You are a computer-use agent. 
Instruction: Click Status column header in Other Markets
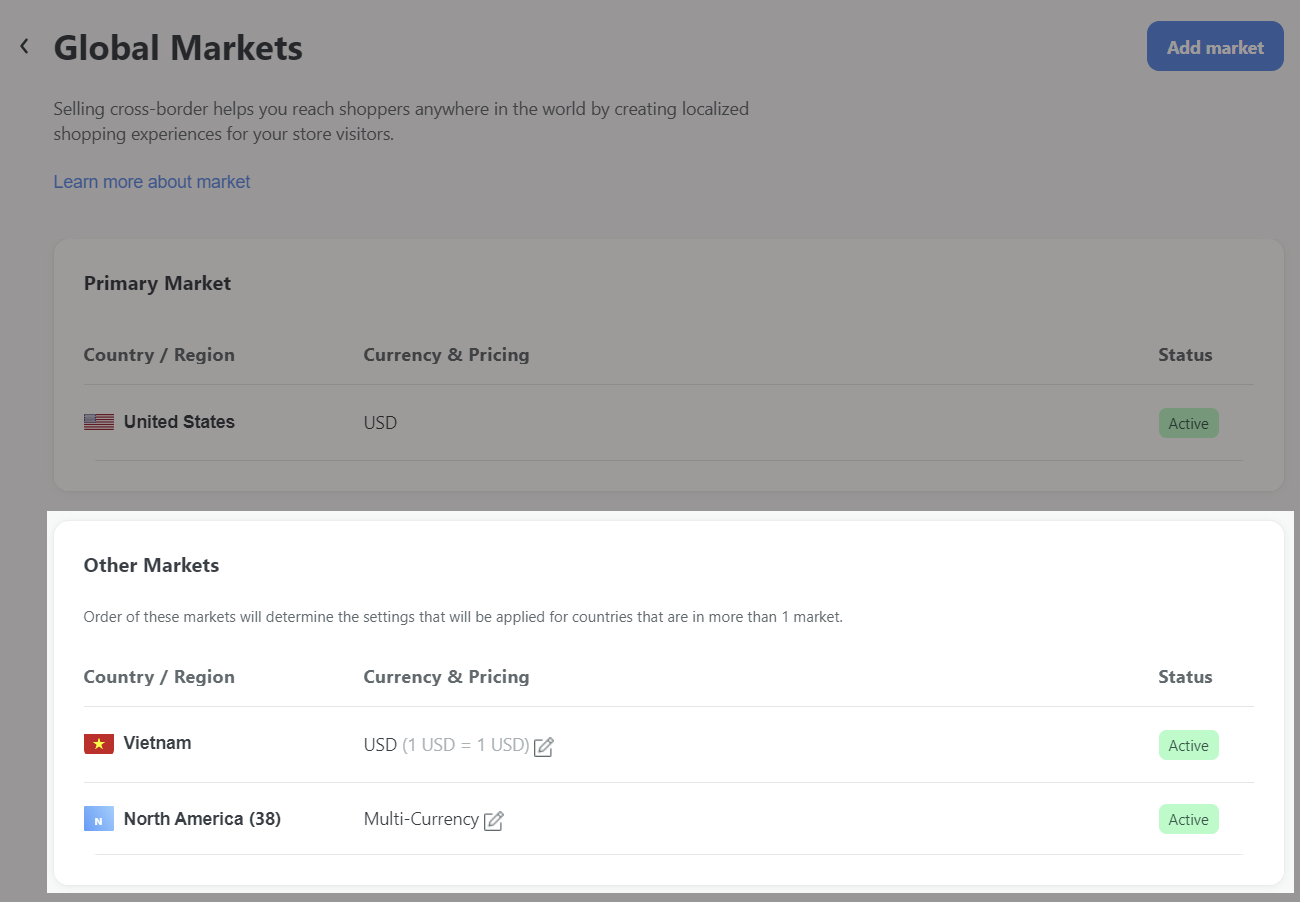click(1185, 677)
